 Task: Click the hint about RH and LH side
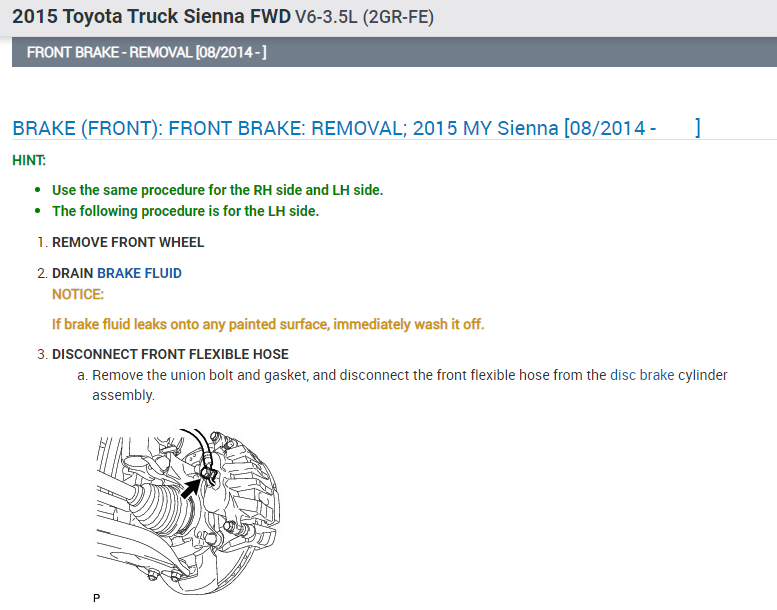point(217,190)
